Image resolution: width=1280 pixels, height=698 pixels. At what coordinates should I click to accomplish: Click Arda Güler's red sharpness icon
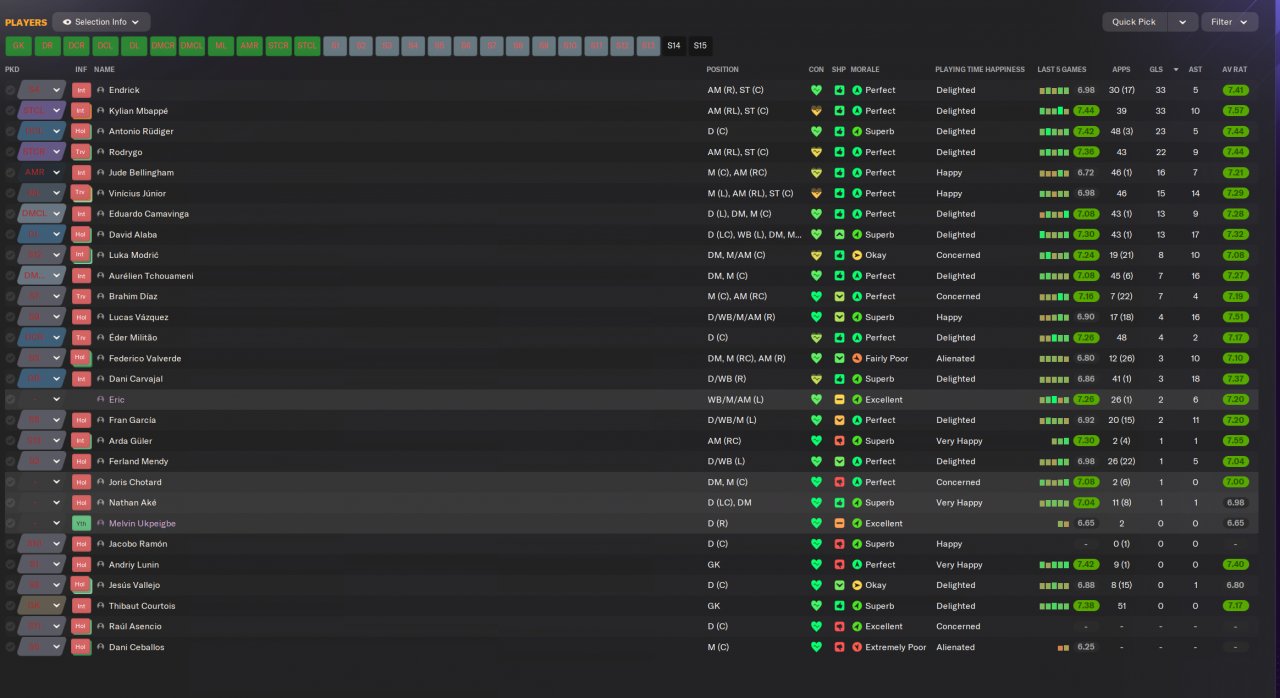coord(839,441)
